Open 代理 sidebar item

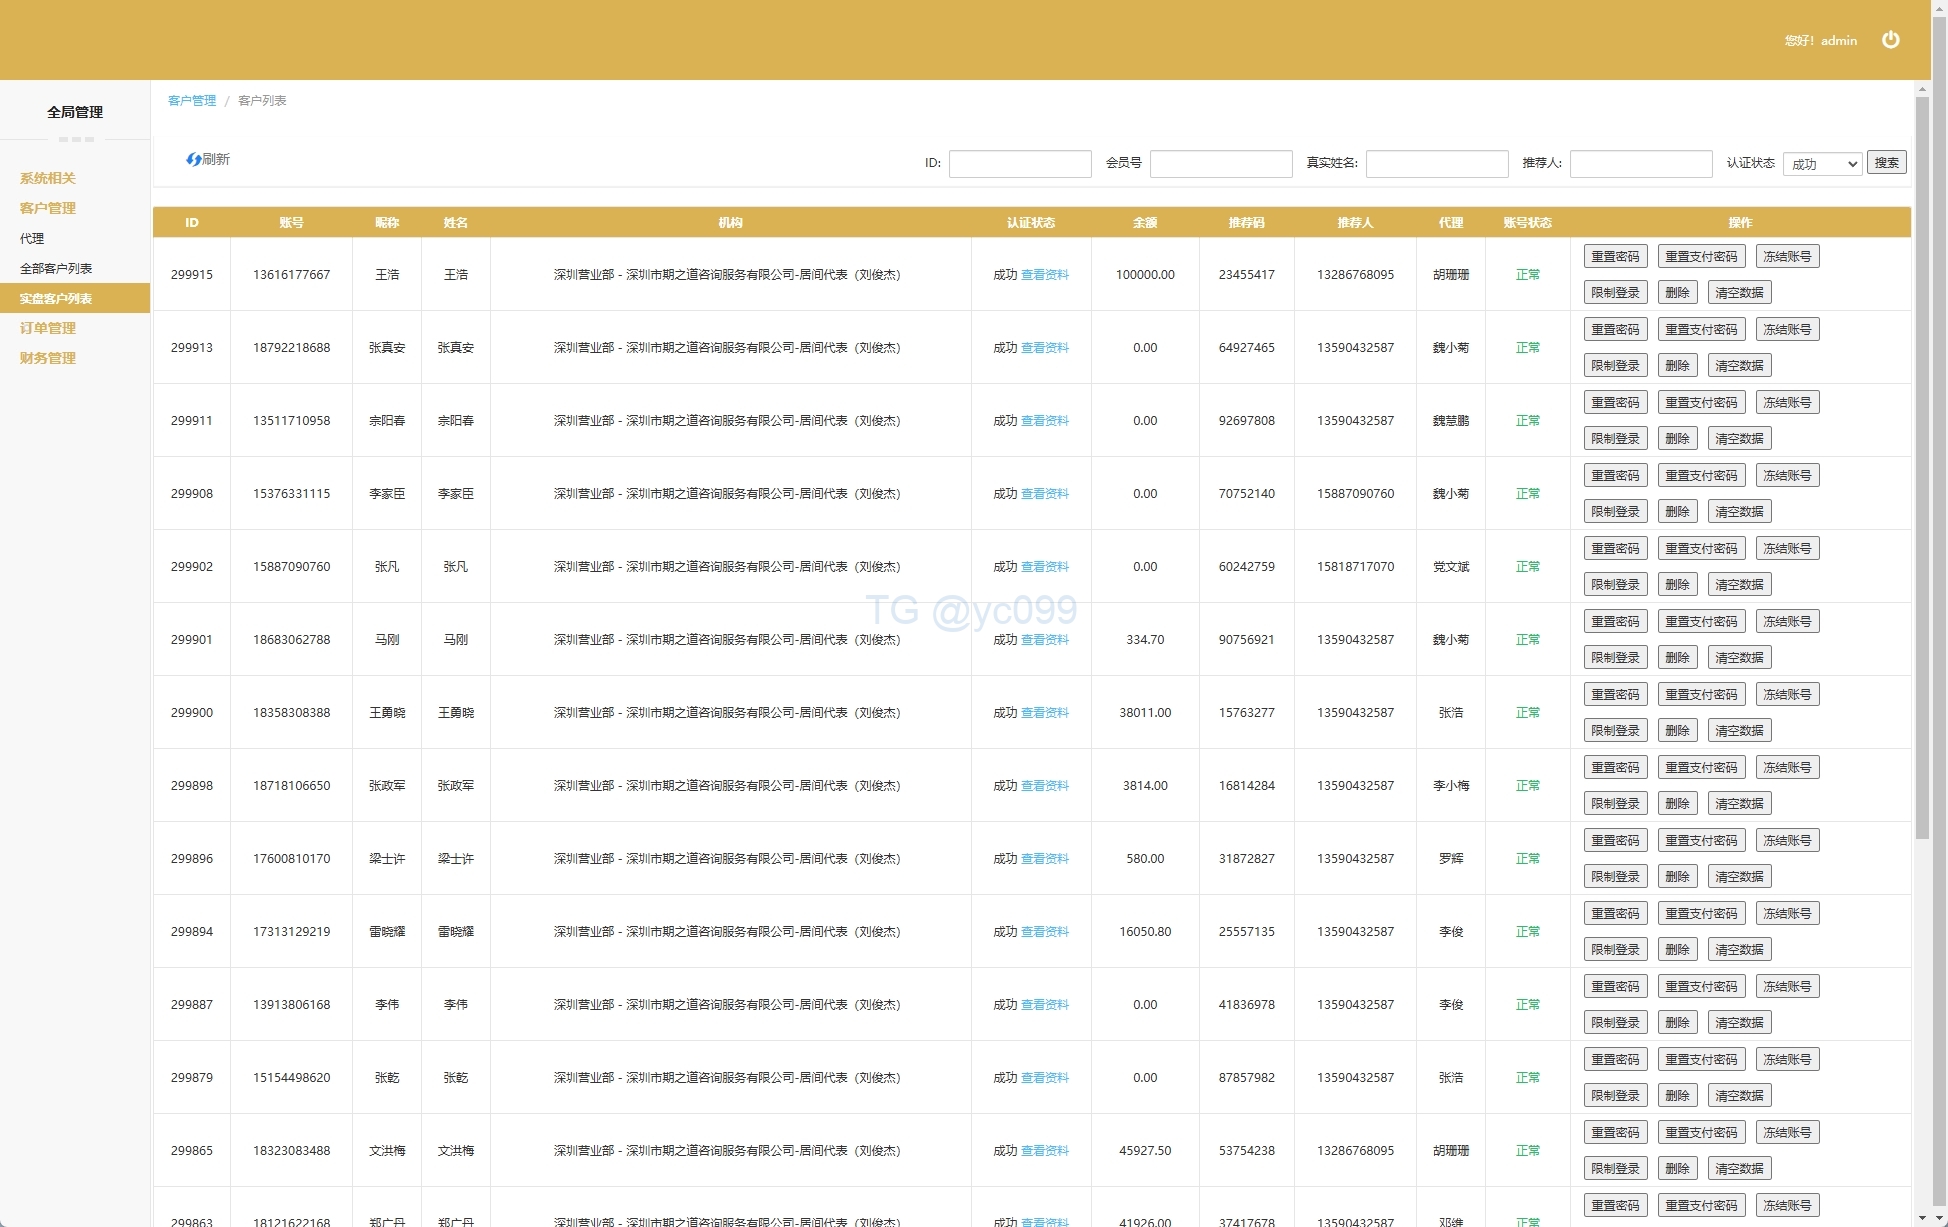32,238
